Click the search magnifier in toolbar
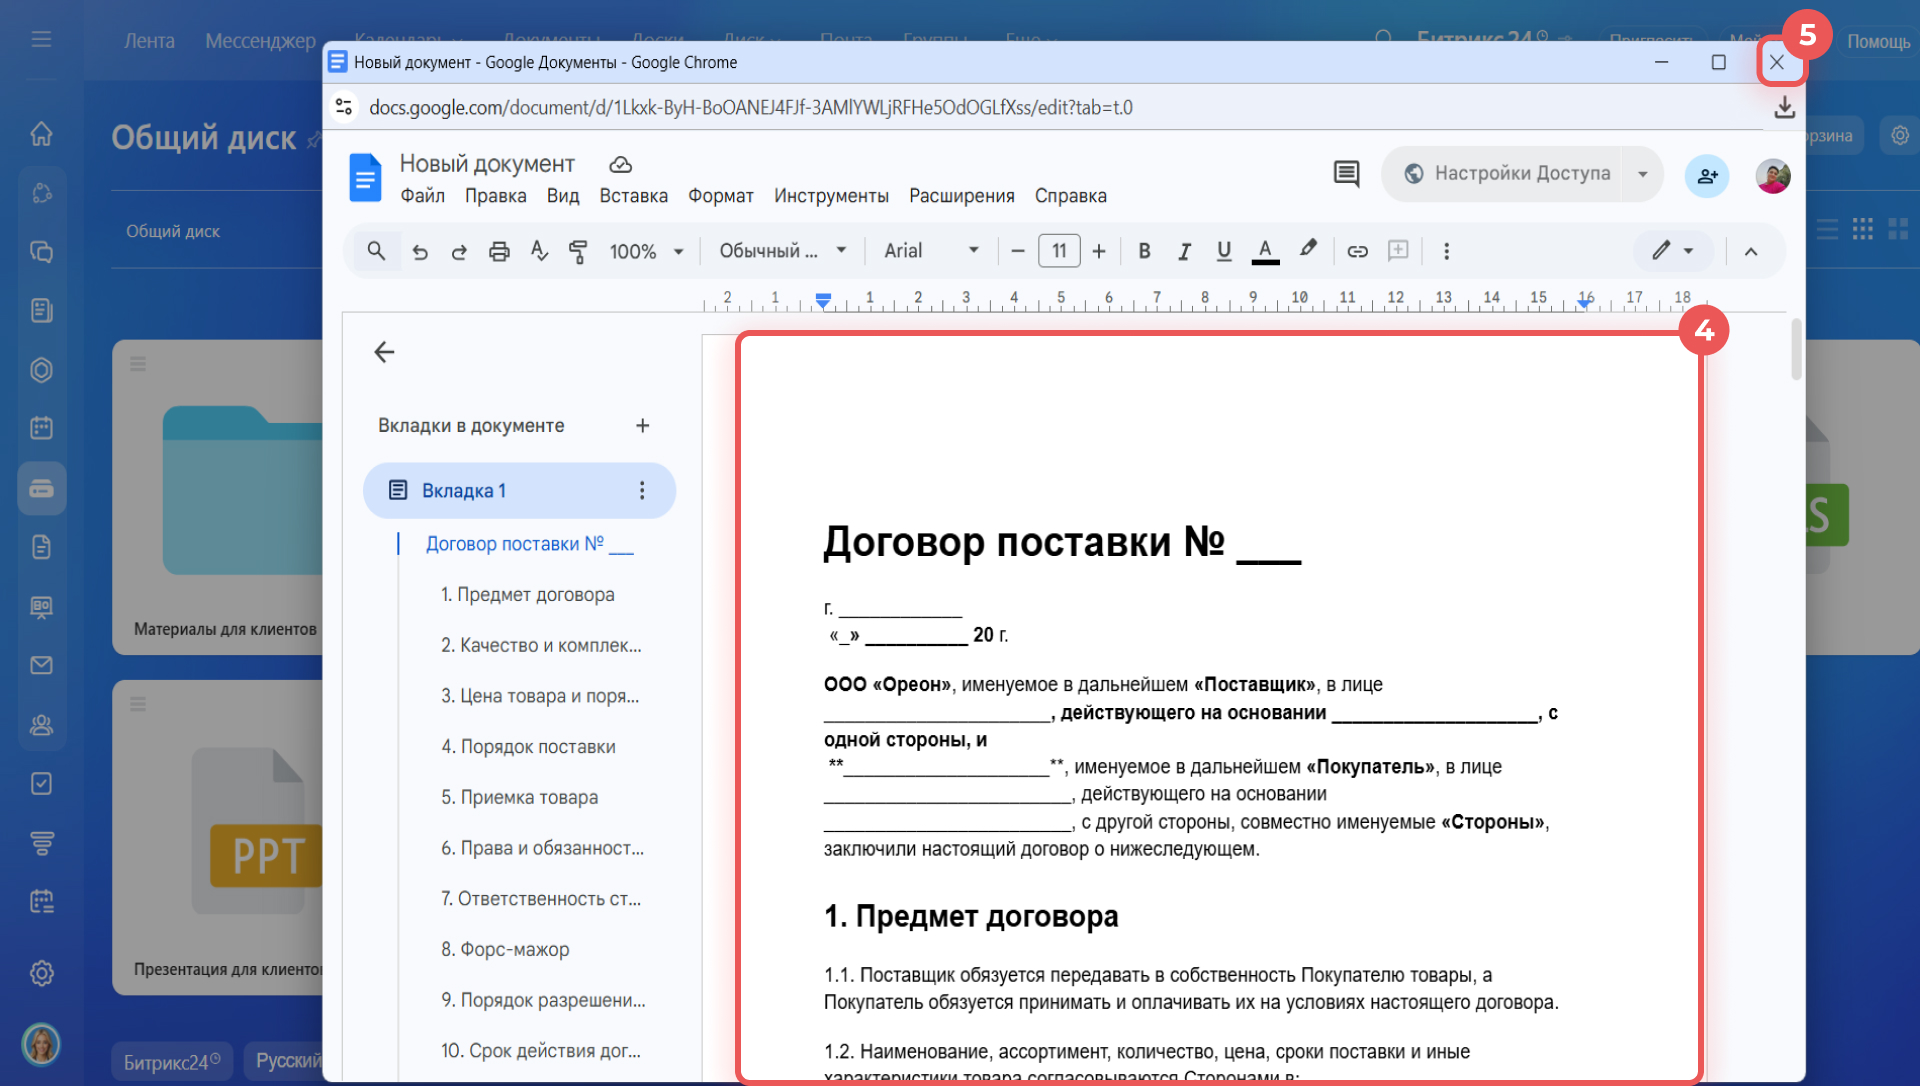Screen dimensions: 1920x1086 click(376, 251)
